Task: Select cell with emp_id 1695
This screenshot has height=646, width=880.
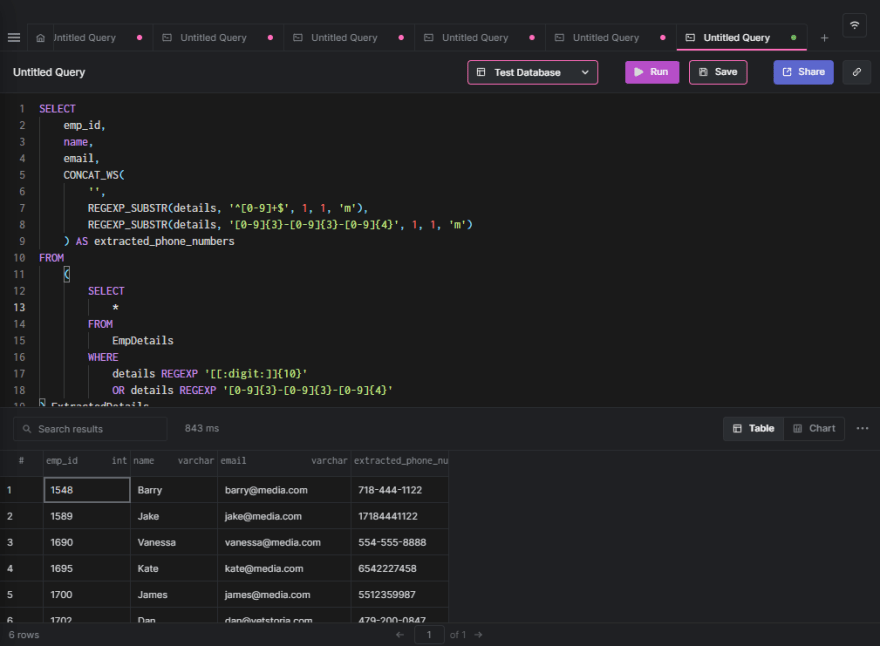Action: tap(86, 569)
